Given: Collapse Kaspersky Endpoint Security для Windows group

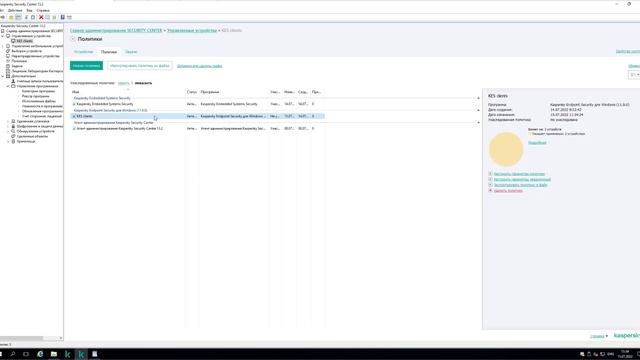Looking at the screenshot, I should (478, 110).
